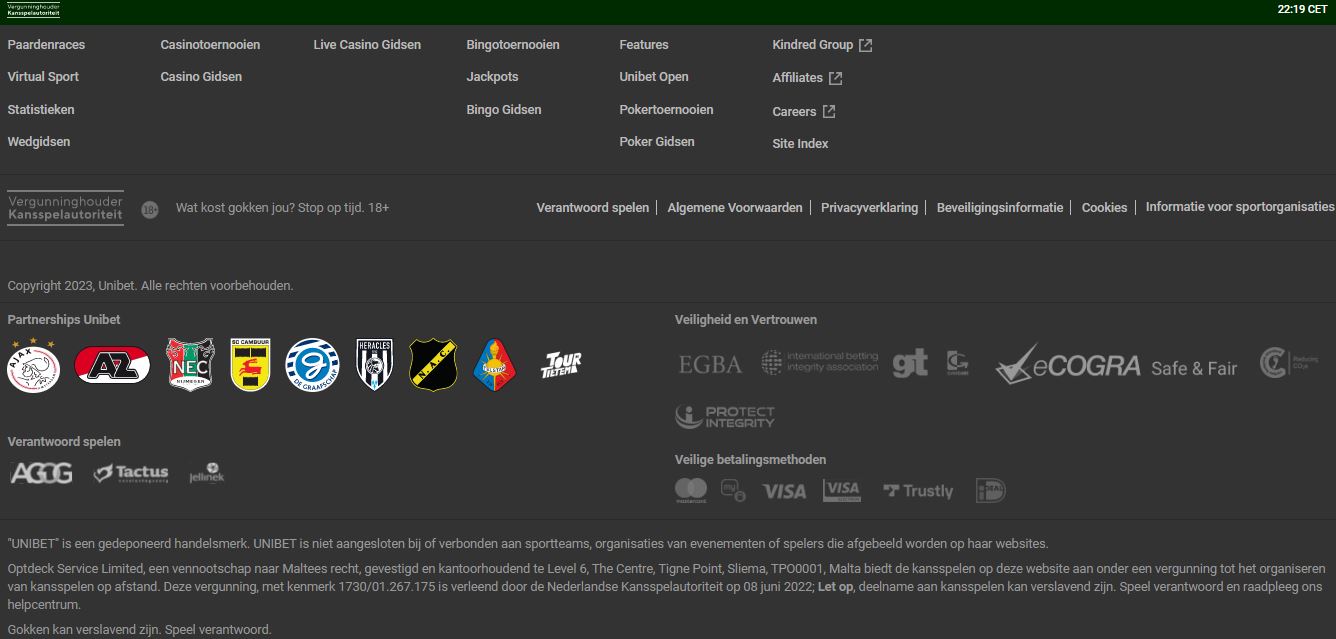
Task: Open Wedgidsen link
Action: coord(39,142)
